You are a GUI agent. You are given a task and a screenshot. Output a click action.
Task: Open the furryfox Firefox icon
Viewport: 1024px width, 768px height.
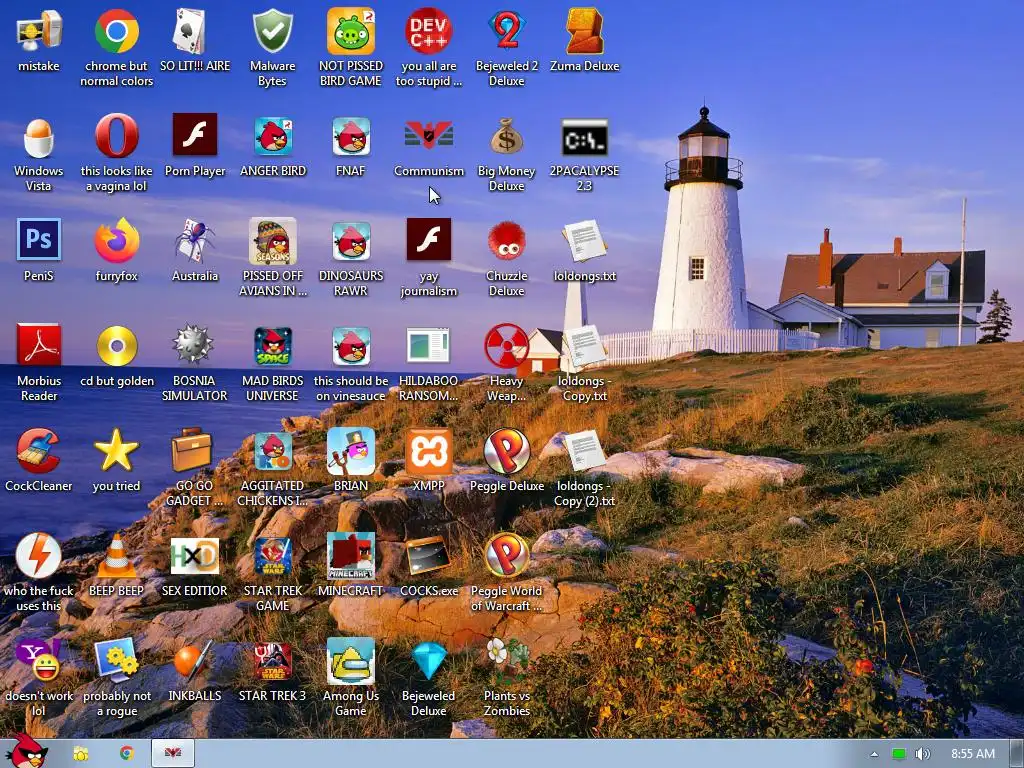116,241
